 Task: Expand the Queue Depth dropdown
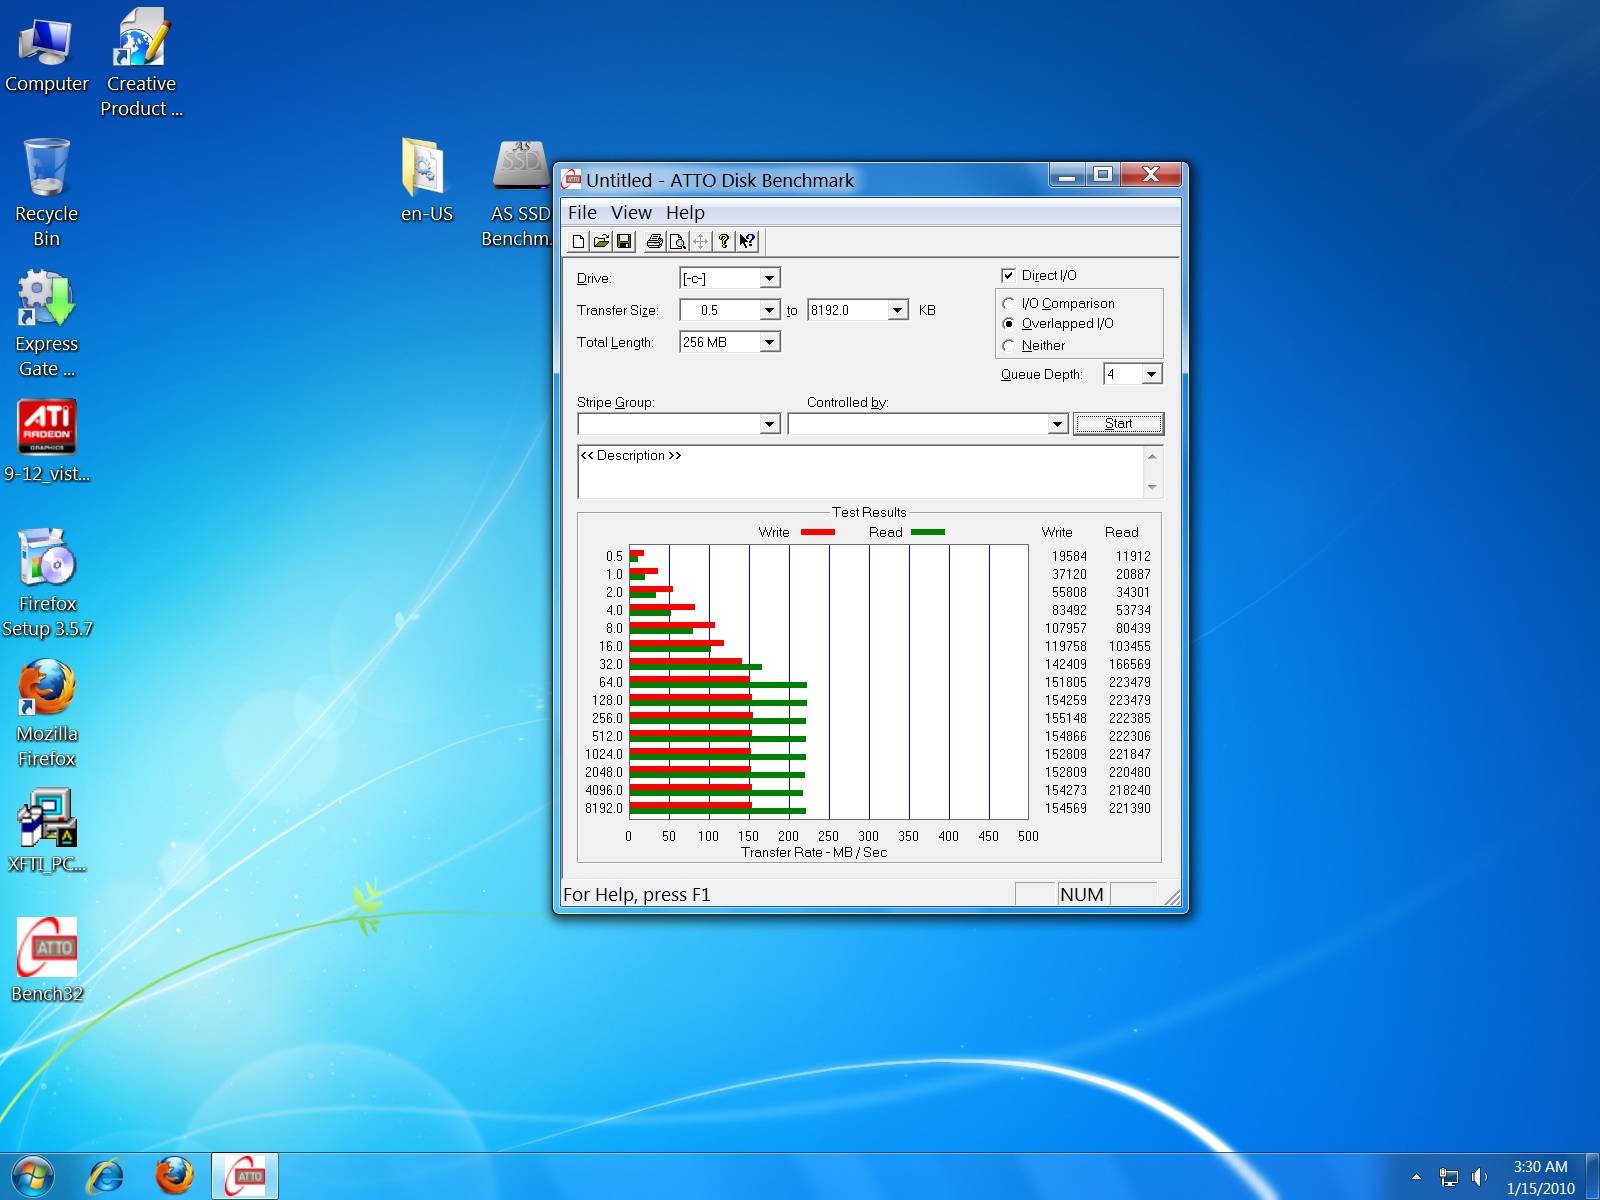[x=1151, y=374]
